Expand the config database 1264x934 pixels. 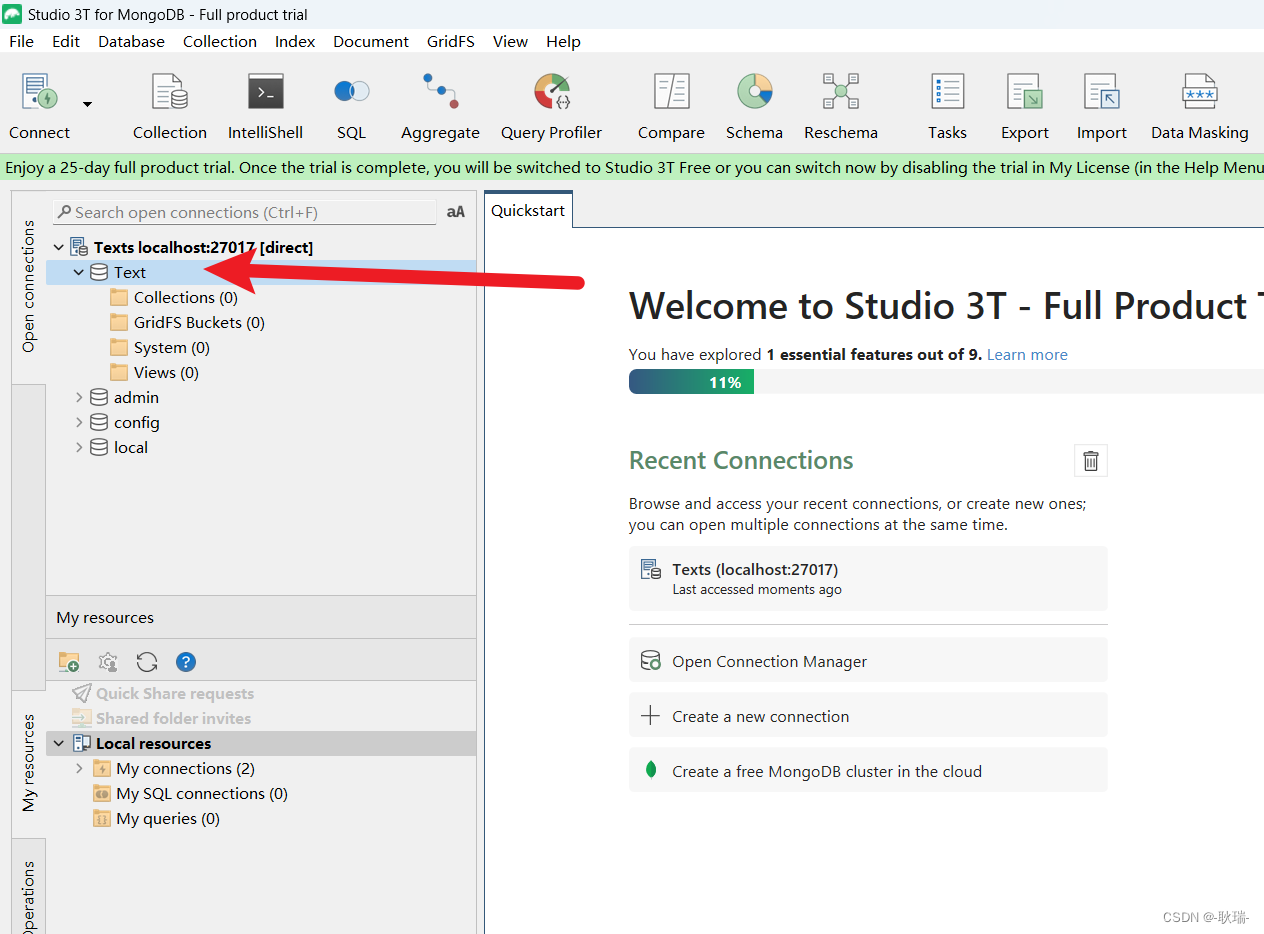79,422
